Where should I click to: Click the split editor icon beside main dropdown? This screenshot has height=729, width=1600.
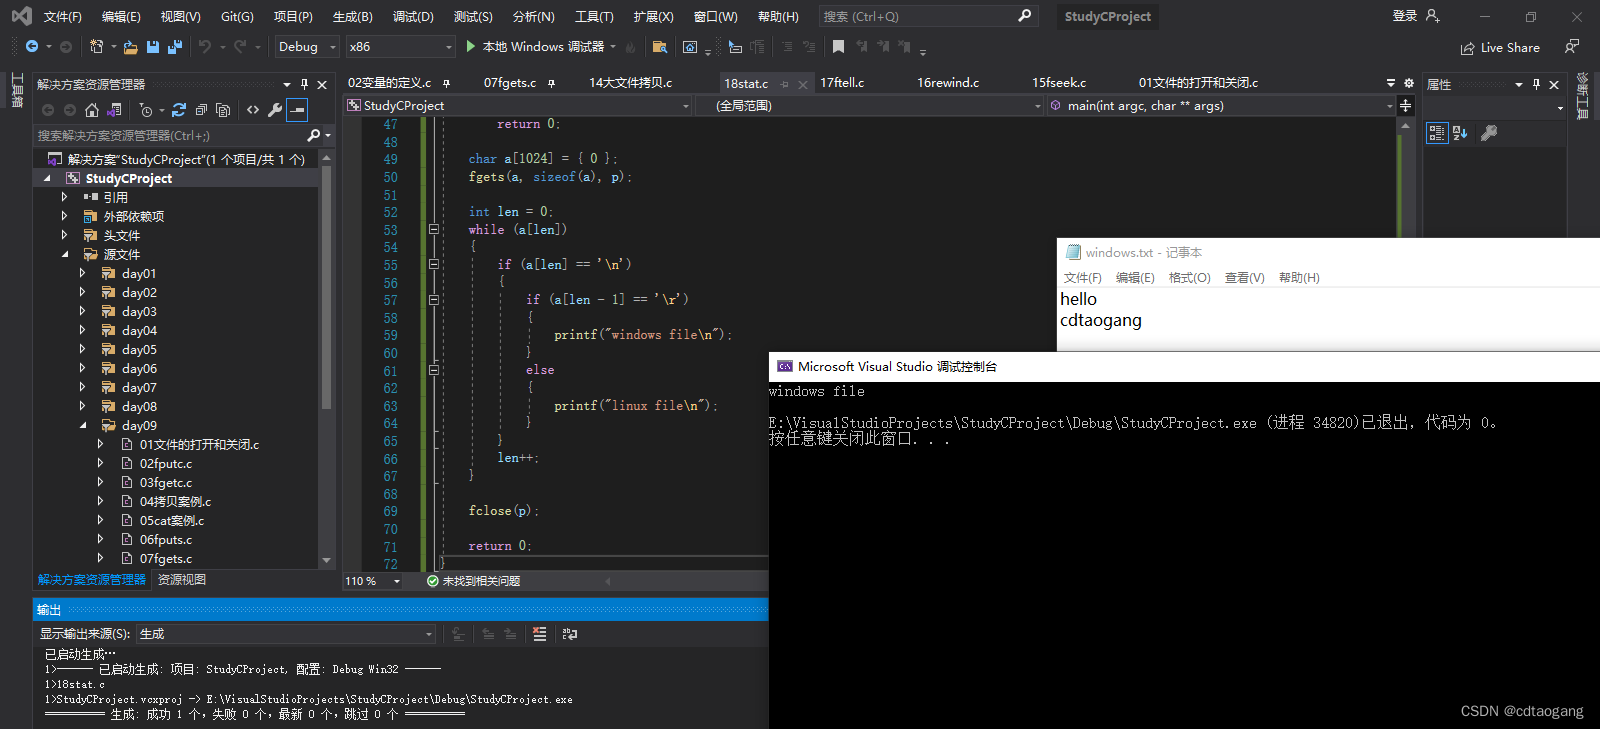coord(1406,105)
